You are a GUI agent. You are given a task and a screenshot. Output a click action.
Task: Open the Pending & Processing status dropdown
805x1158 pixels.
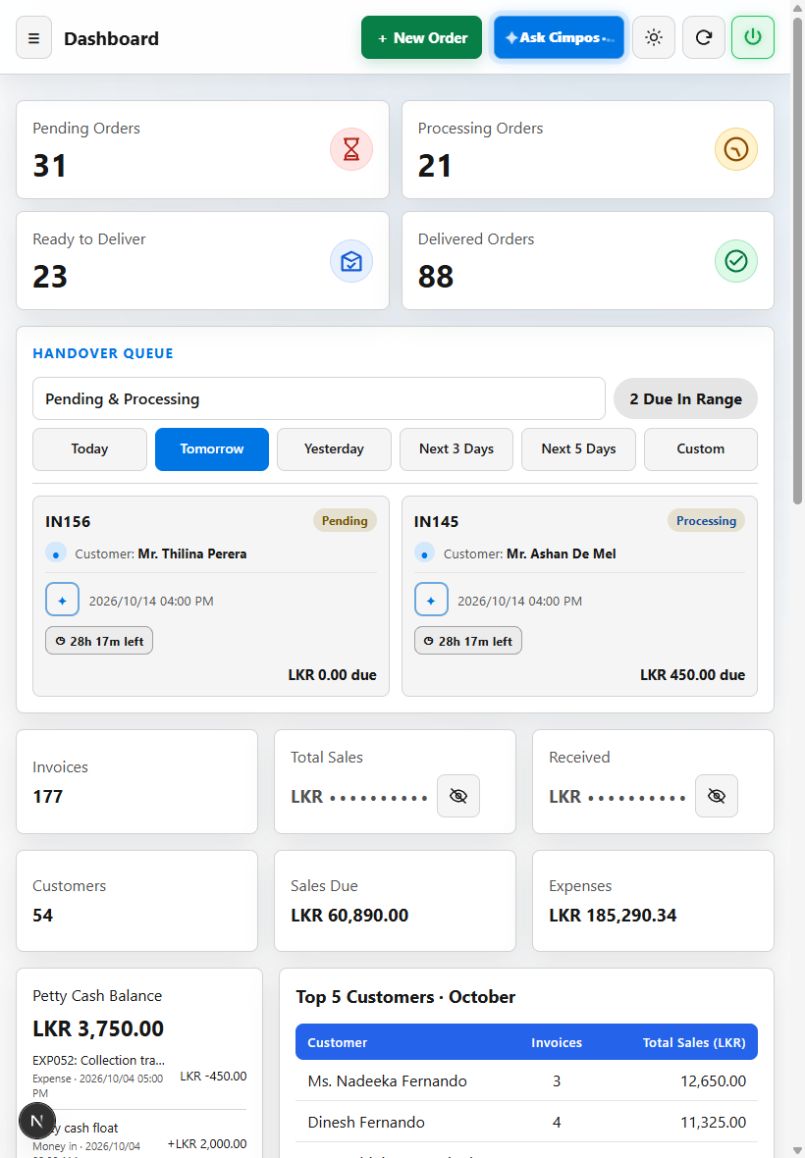click(318, 399)
